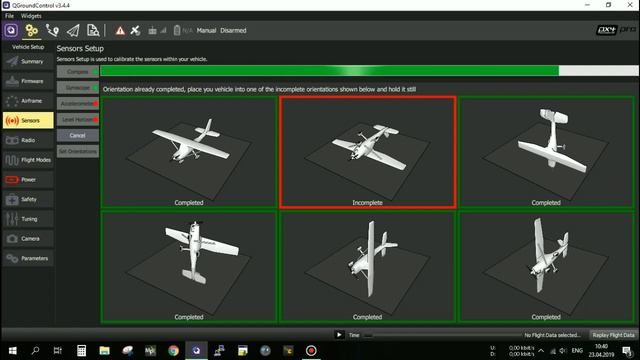Click the Accelerometer calibration button
Screen dimensions: 640x360
[78, 104]
